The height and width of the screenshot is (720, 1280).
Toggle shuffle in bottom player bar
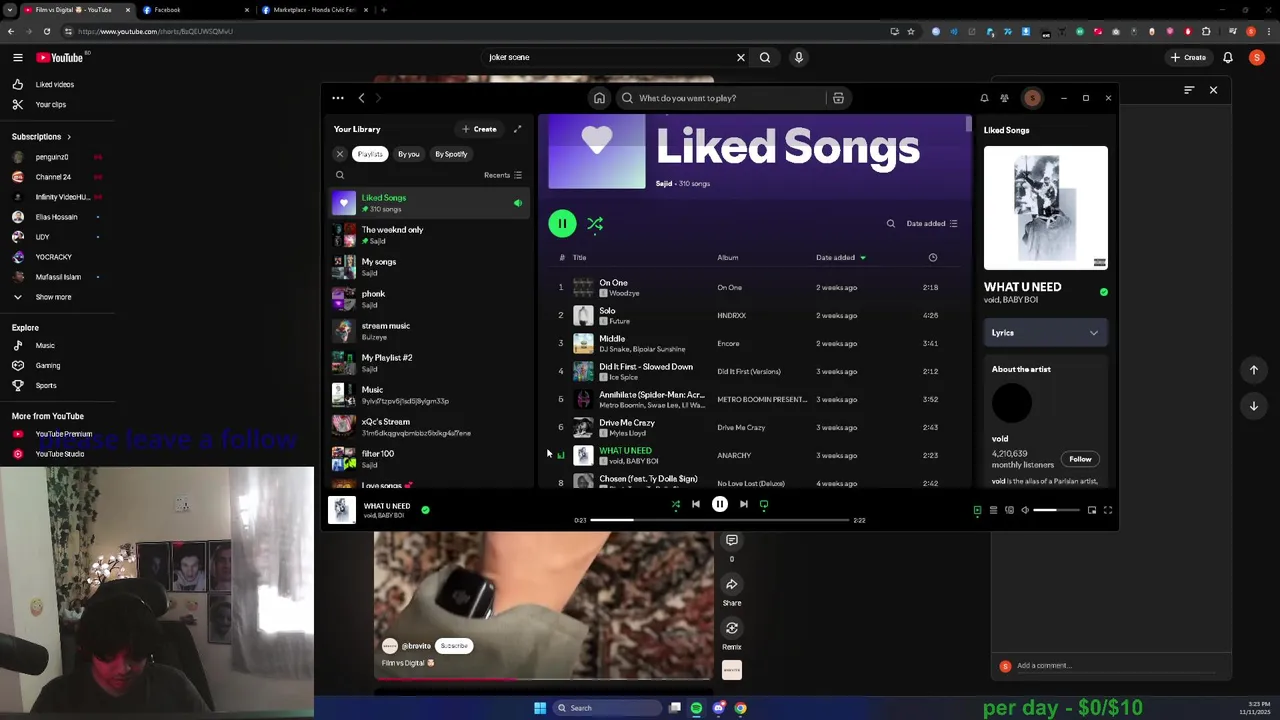click(675, 505)
